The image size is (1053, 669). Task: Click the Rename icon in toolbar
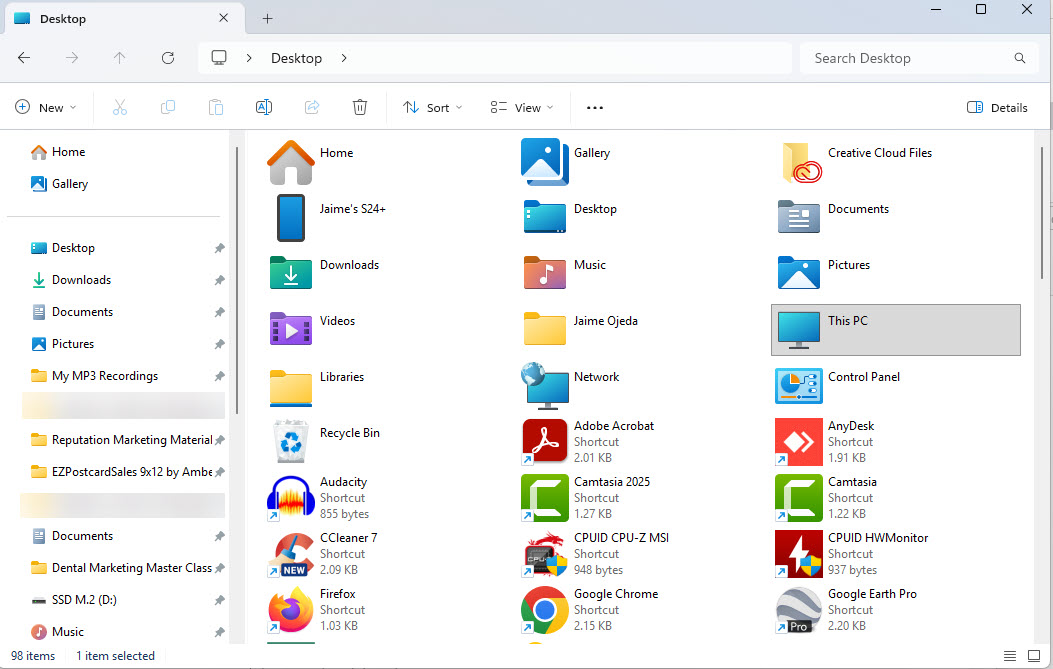(264, 107)
